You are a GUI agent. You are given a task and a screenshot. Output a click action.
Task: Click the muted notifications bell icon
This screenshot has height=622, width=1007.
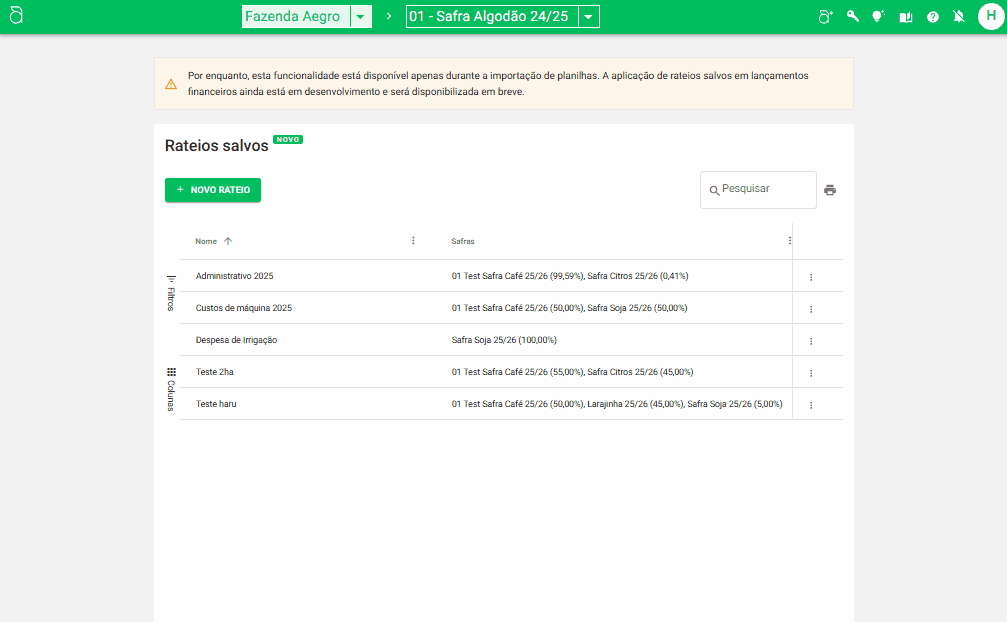pos(959,17)
